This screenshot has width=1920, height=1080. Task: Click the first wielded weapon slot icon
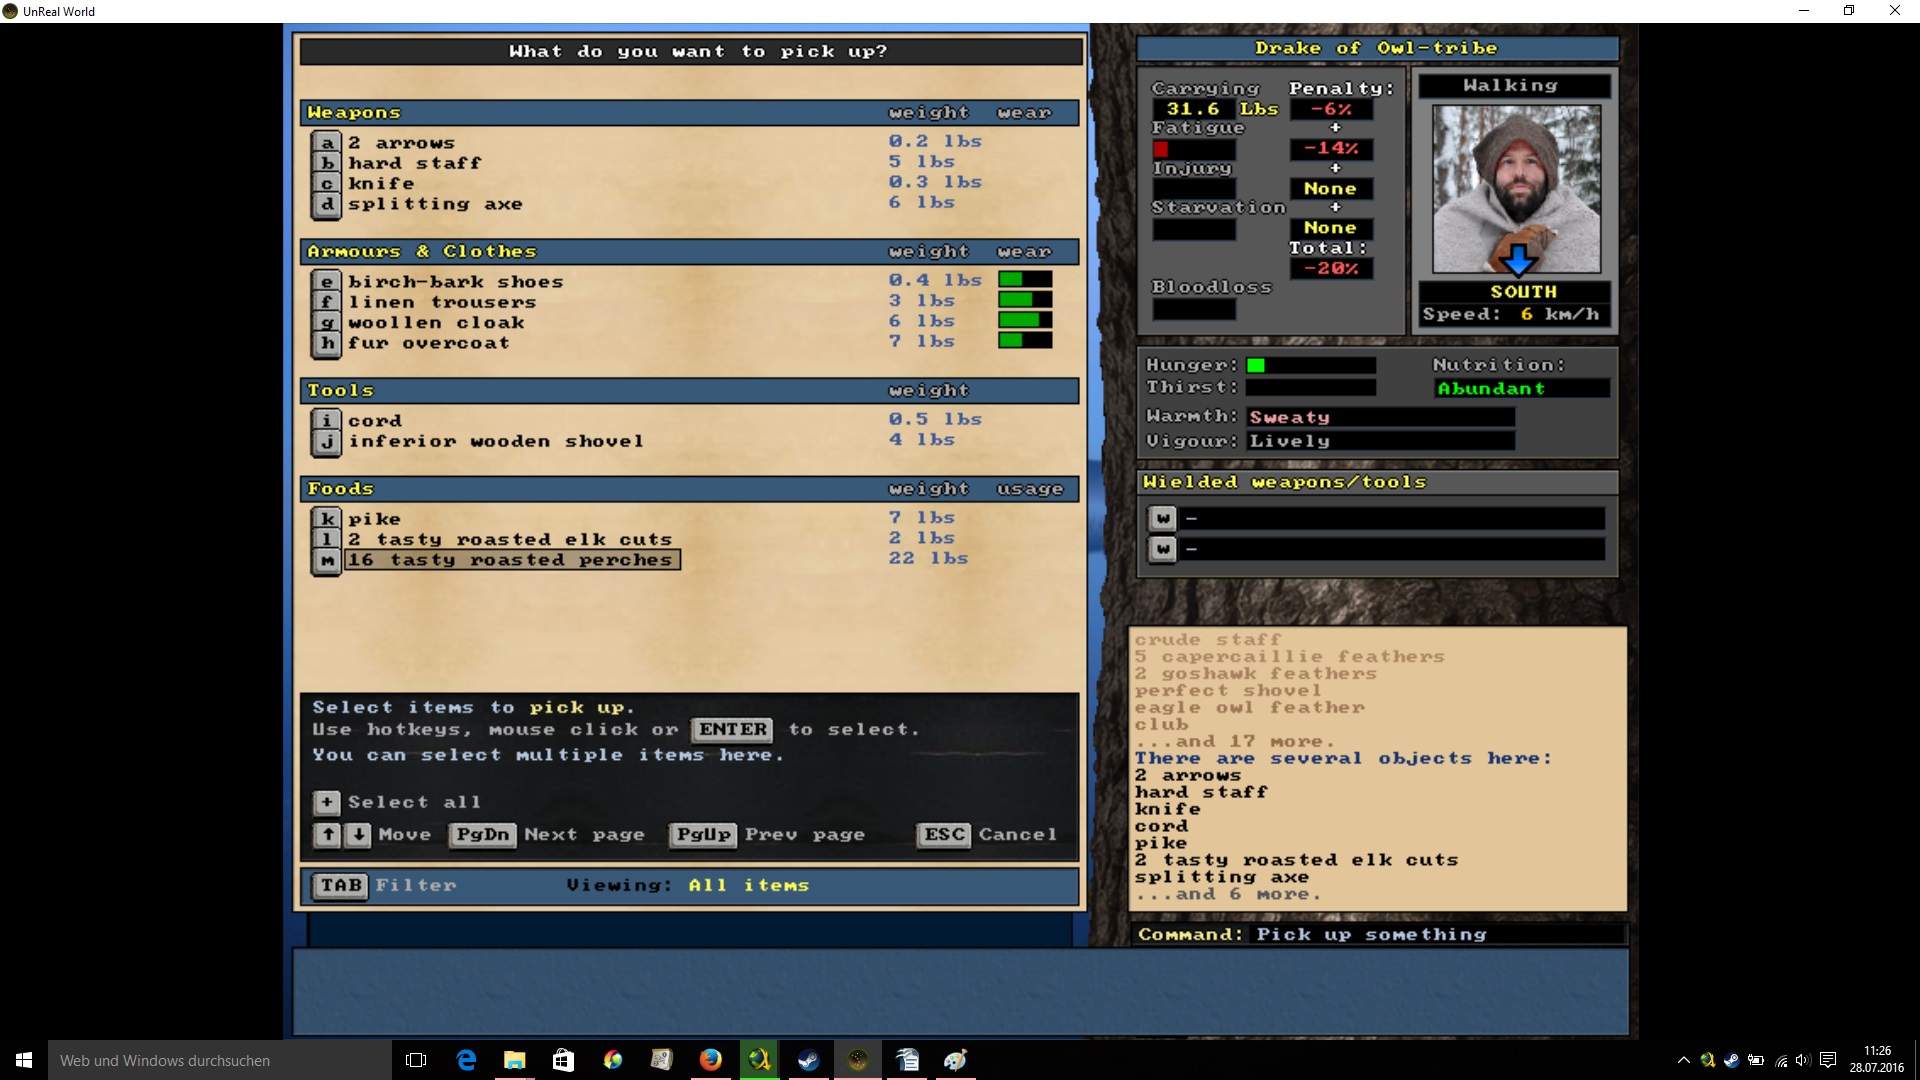click(1162, 518)
